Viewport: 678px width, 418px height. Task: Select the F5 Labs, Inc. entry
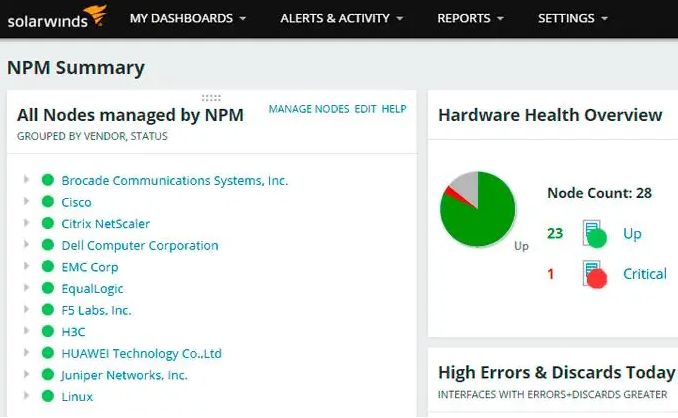pyautogui.click(x=96, y=310)
